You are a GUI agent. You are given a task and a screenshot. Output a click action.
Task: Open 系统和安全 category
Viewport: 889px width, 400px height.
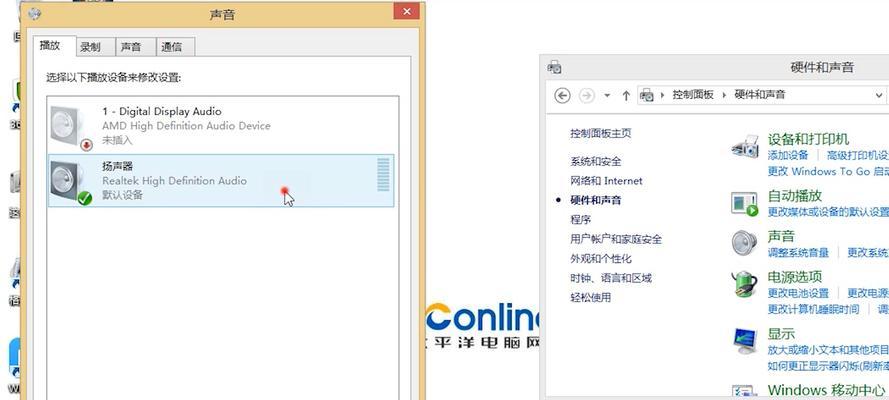[x=596, y=161]
